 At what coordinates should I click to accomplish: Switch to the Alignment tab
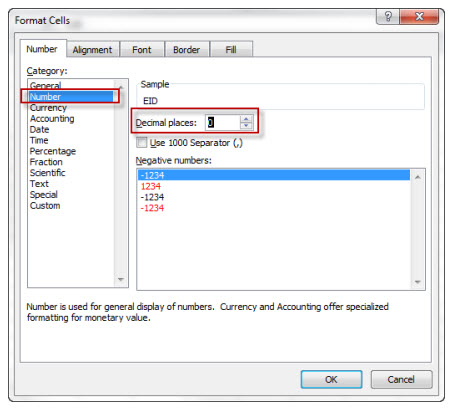click(92, 50)
